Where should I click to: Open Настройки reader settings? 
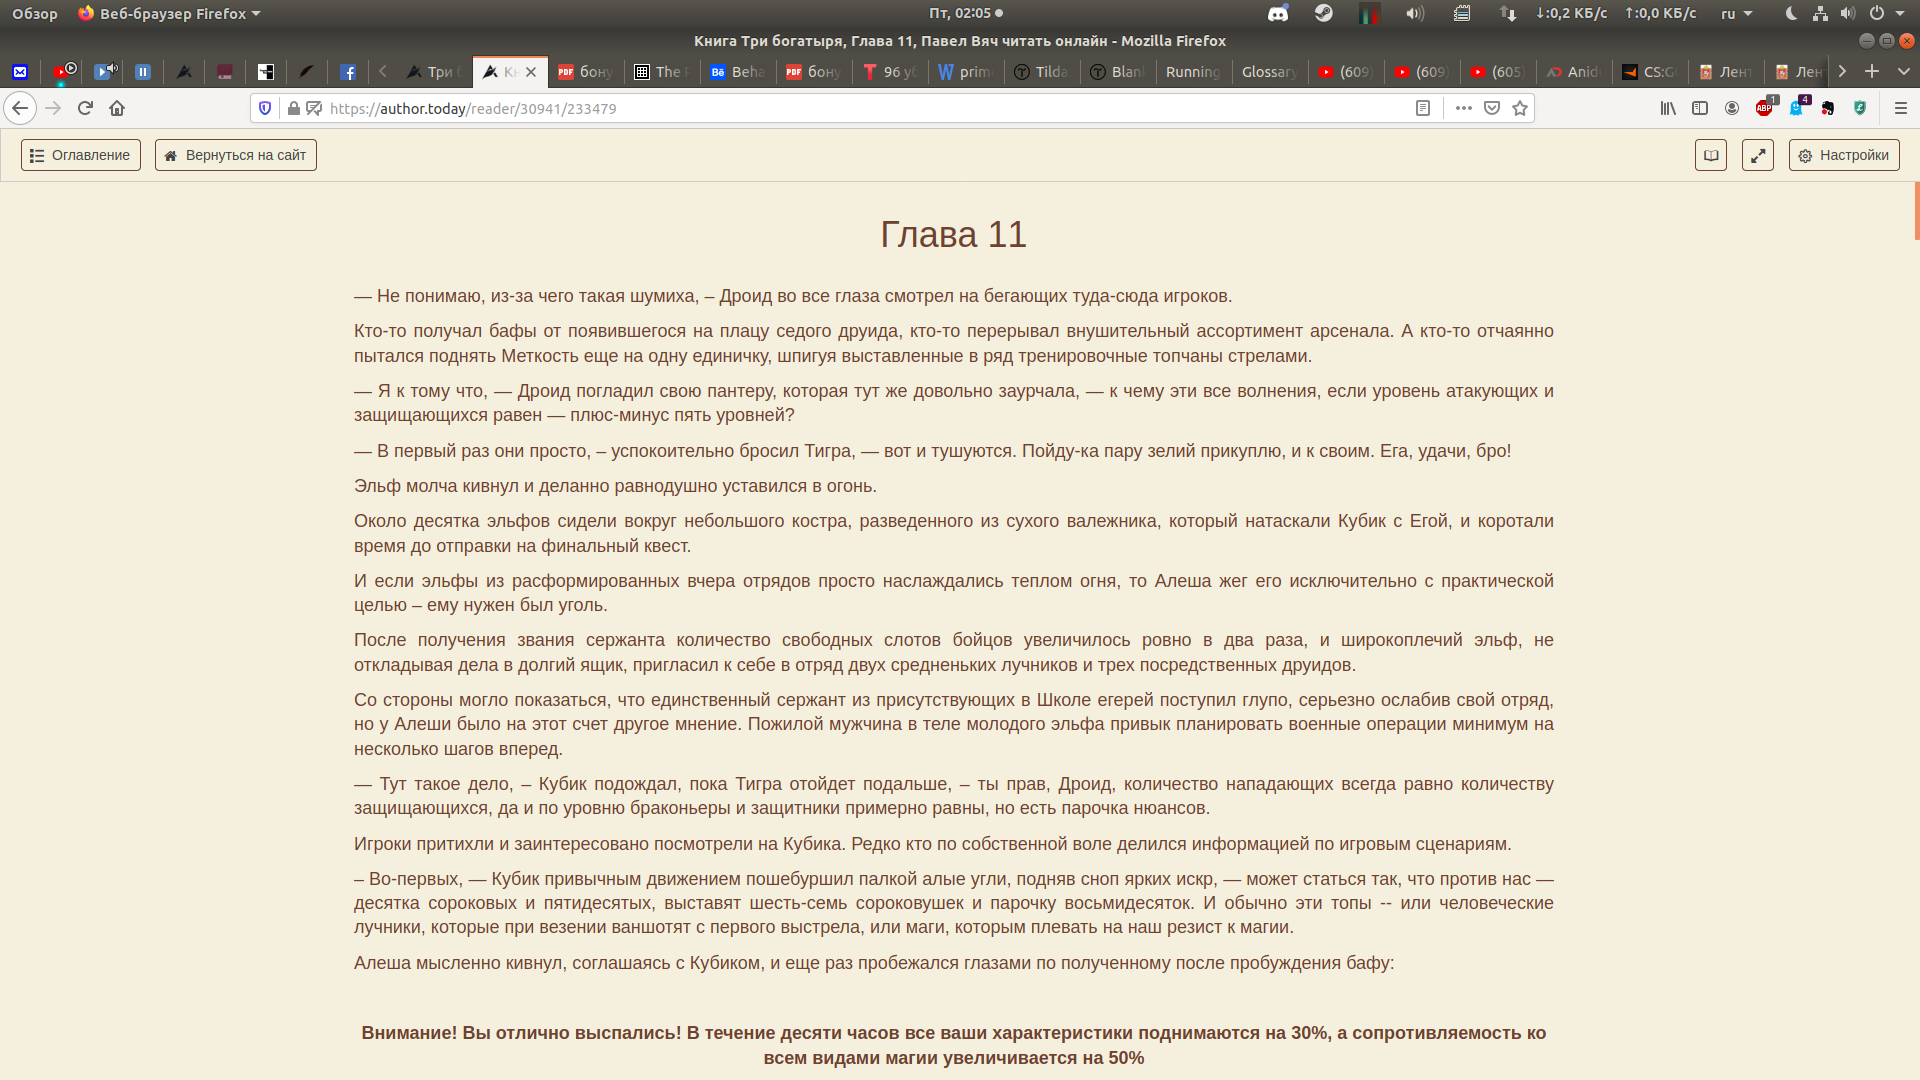tap(1844, 155)
